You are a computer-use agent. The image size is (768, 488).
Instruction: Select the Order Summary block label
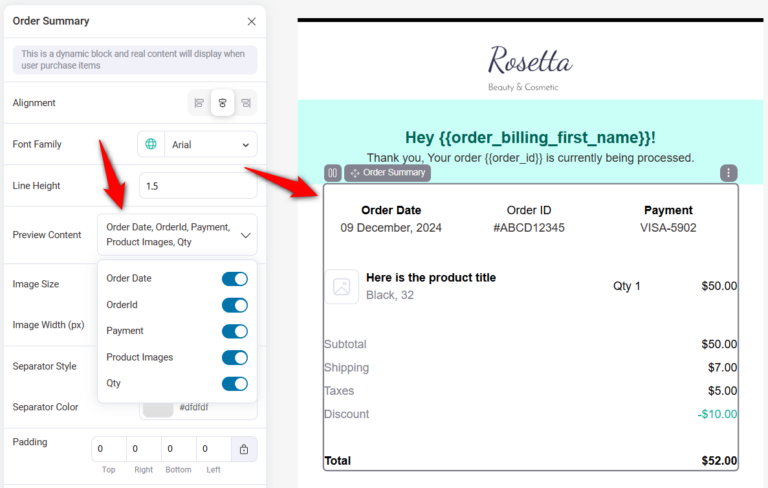[388, 173]
